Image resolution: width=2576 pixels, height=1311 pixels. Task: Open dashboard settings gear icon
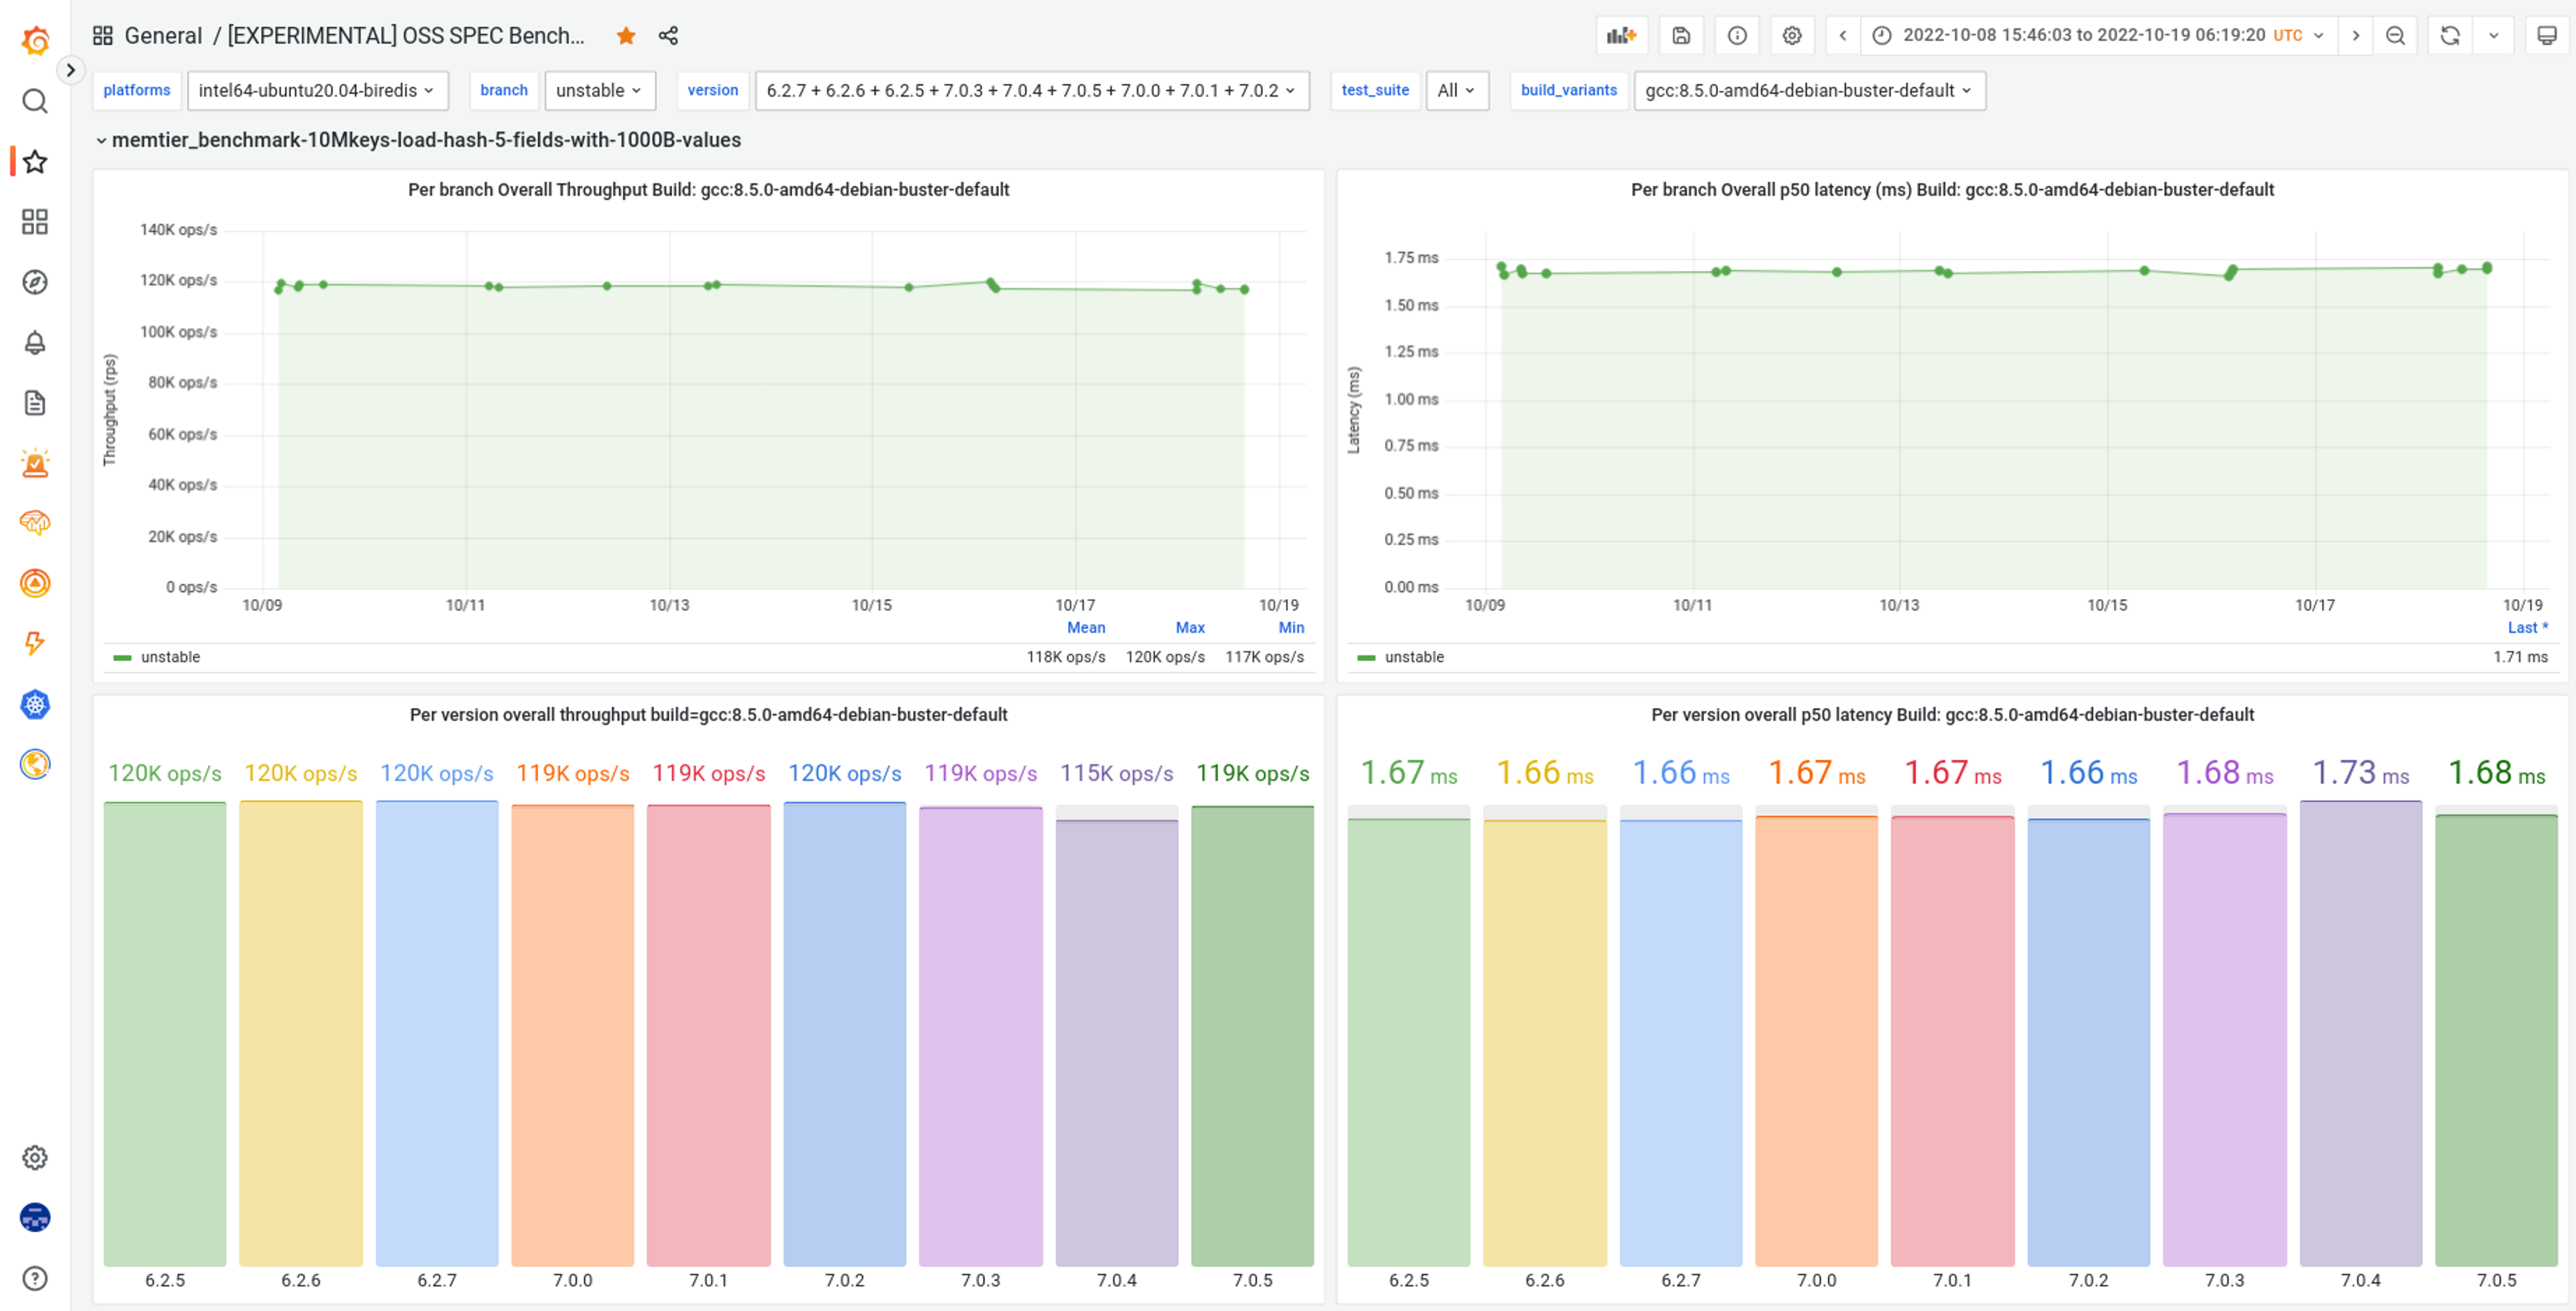tap(1792, 36)
